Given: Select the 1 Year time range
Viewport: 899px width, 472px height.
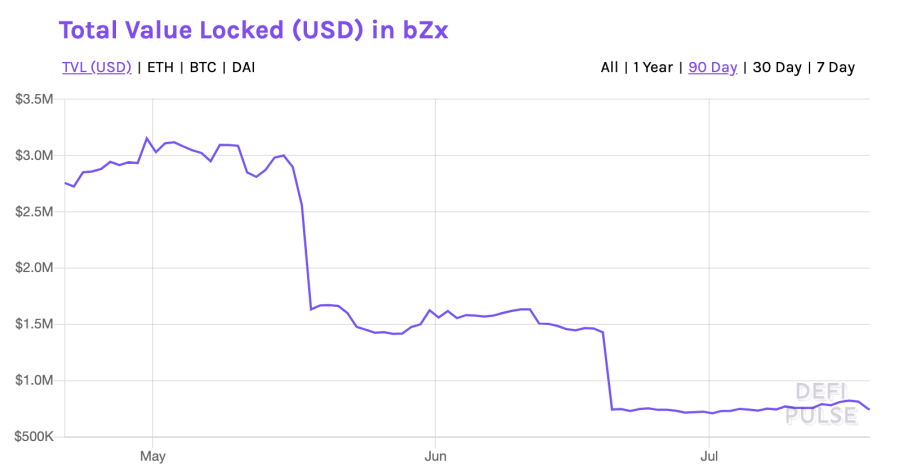Looking at the screenshot, I should coord(651,67).
